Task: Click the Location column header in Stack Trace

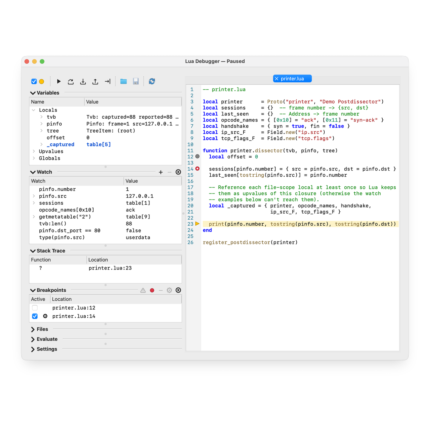Action: pyautogui.click(x=134, y=260)
